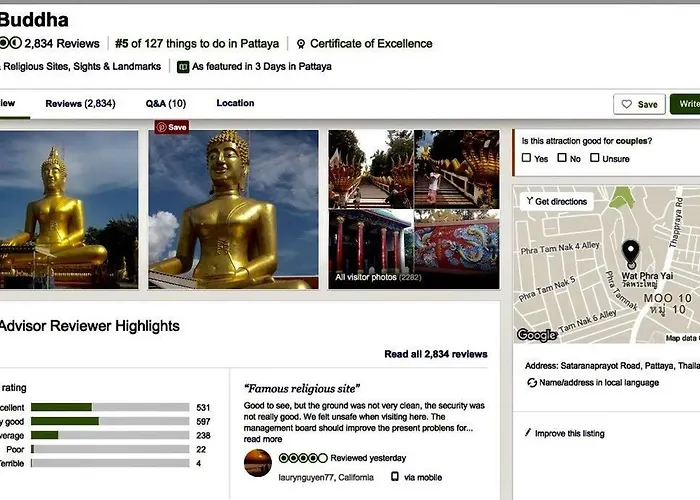This screenshot has width=700, height=500.
Task: Check the Unsure checkbox for couples
Action: pos(595,158)
